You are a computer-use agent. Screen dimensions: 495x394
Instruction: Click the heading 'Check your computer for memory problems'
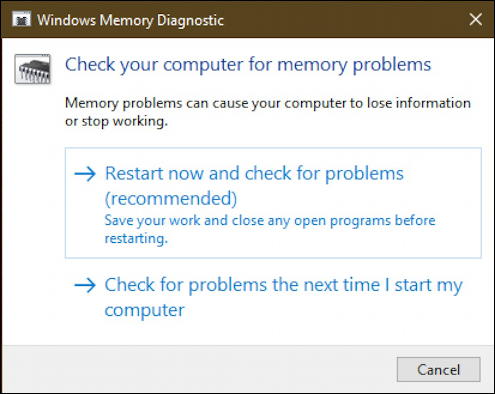[248, 65]
